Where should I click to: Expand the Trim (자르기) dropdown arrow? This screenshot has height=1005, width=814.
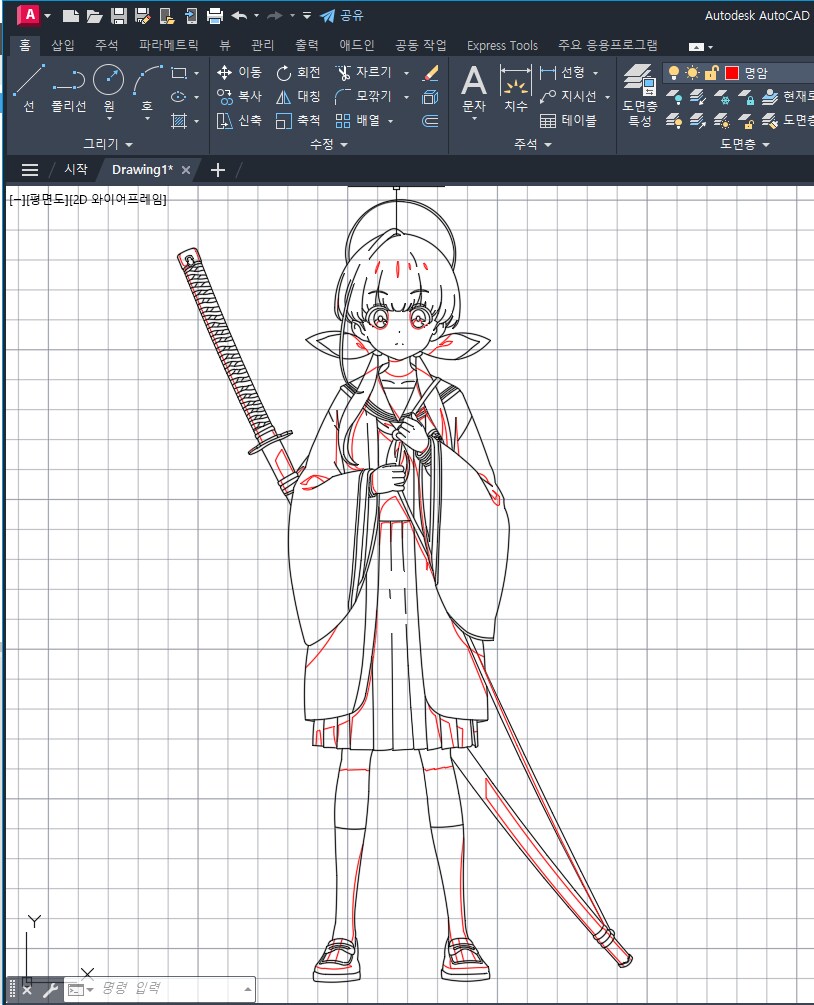click(406, 73)
